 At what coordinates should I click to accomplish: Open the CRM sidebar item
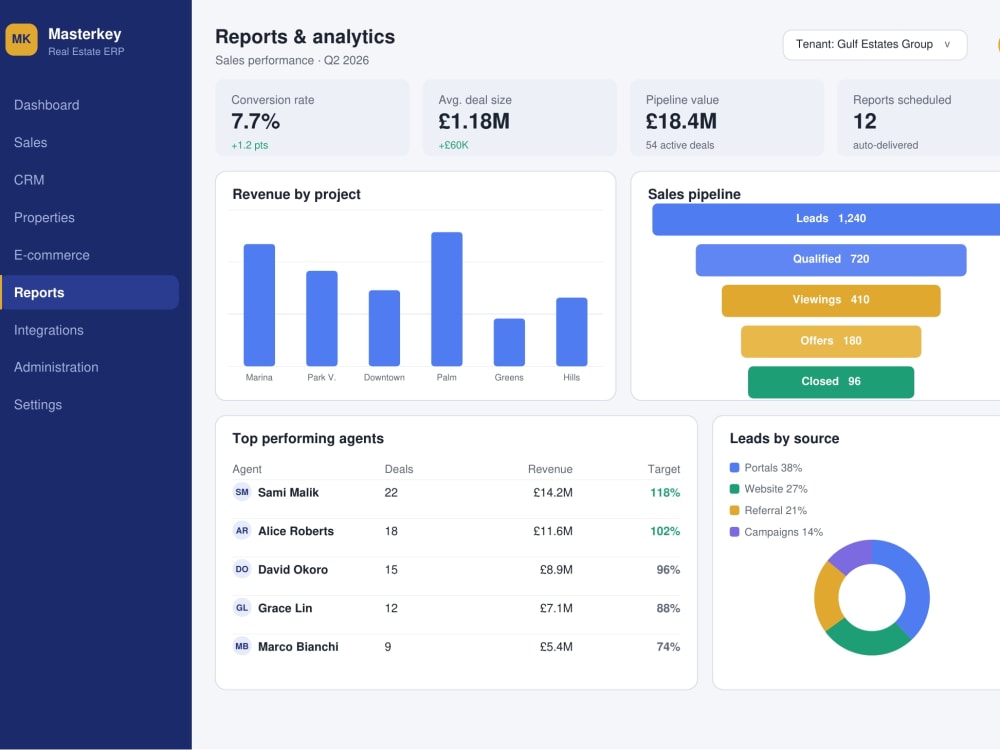(x=29, y=180)
